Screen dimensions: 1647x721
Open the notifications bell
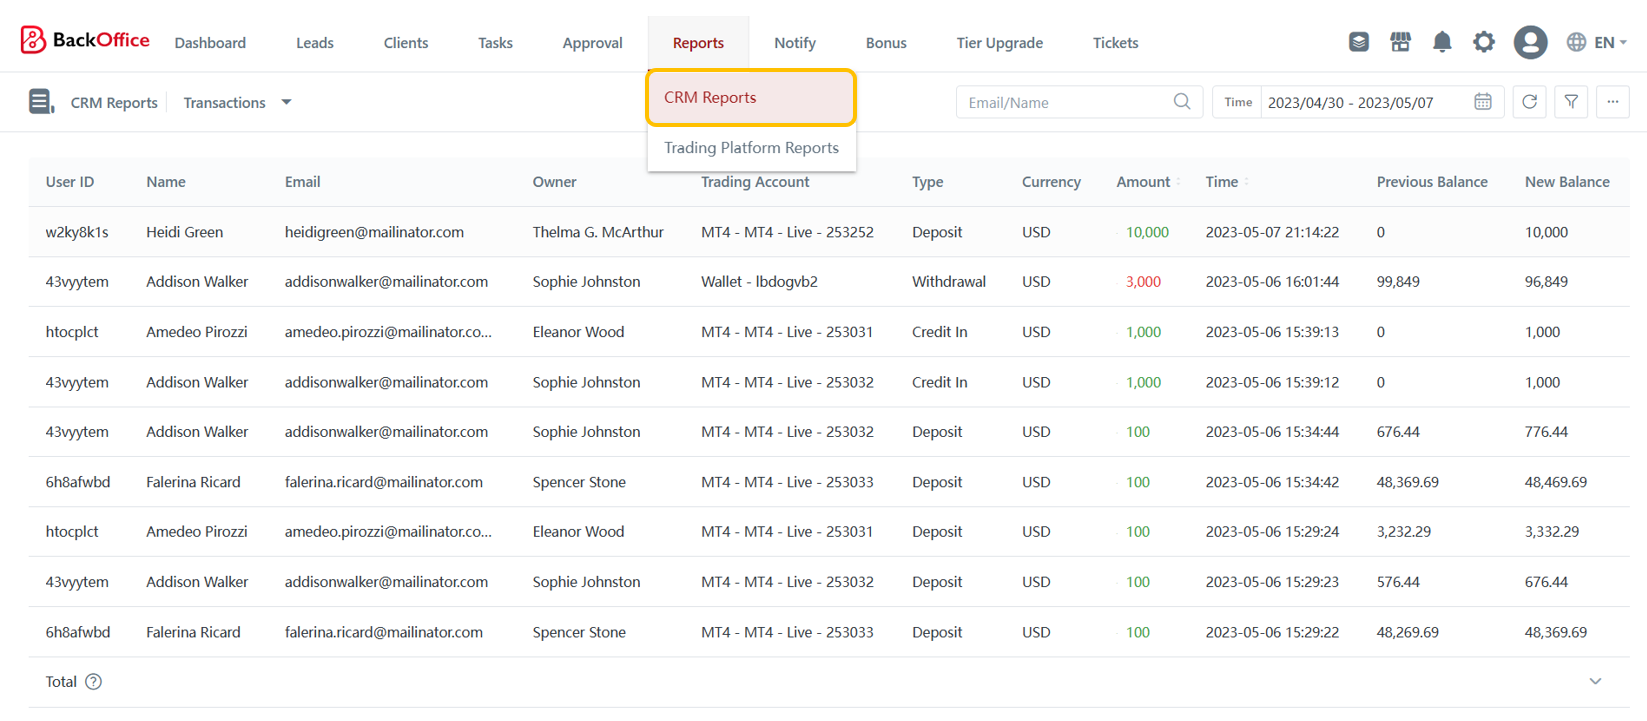(1441, 42)
